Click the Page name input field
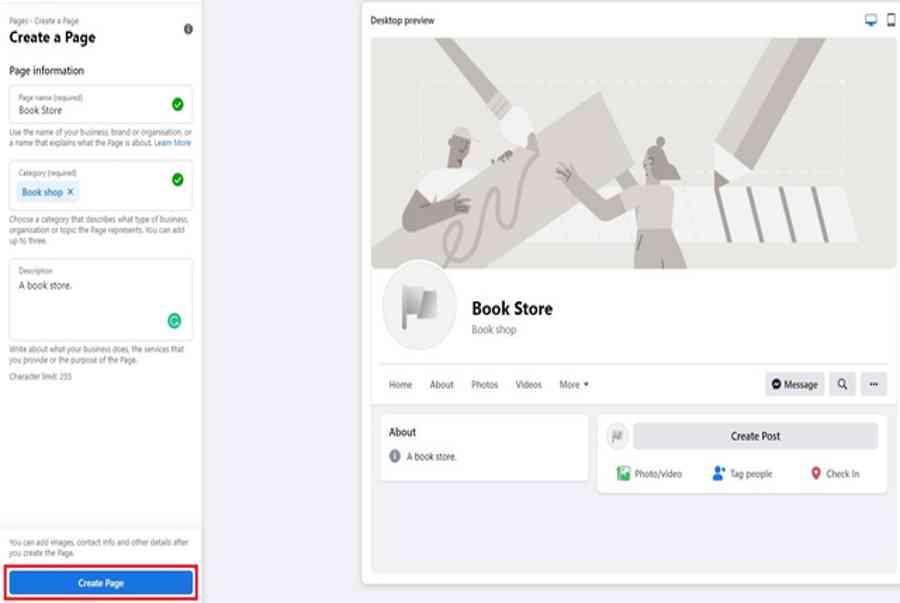900x603 pixels. tap(101, 104)
